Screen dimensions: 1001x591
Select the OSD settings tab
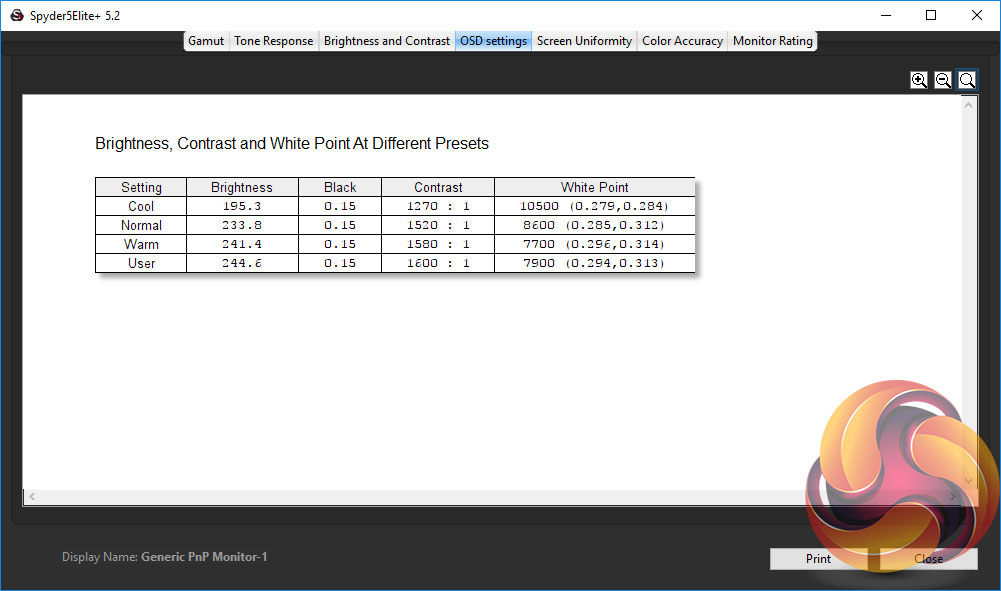point(493,41)
